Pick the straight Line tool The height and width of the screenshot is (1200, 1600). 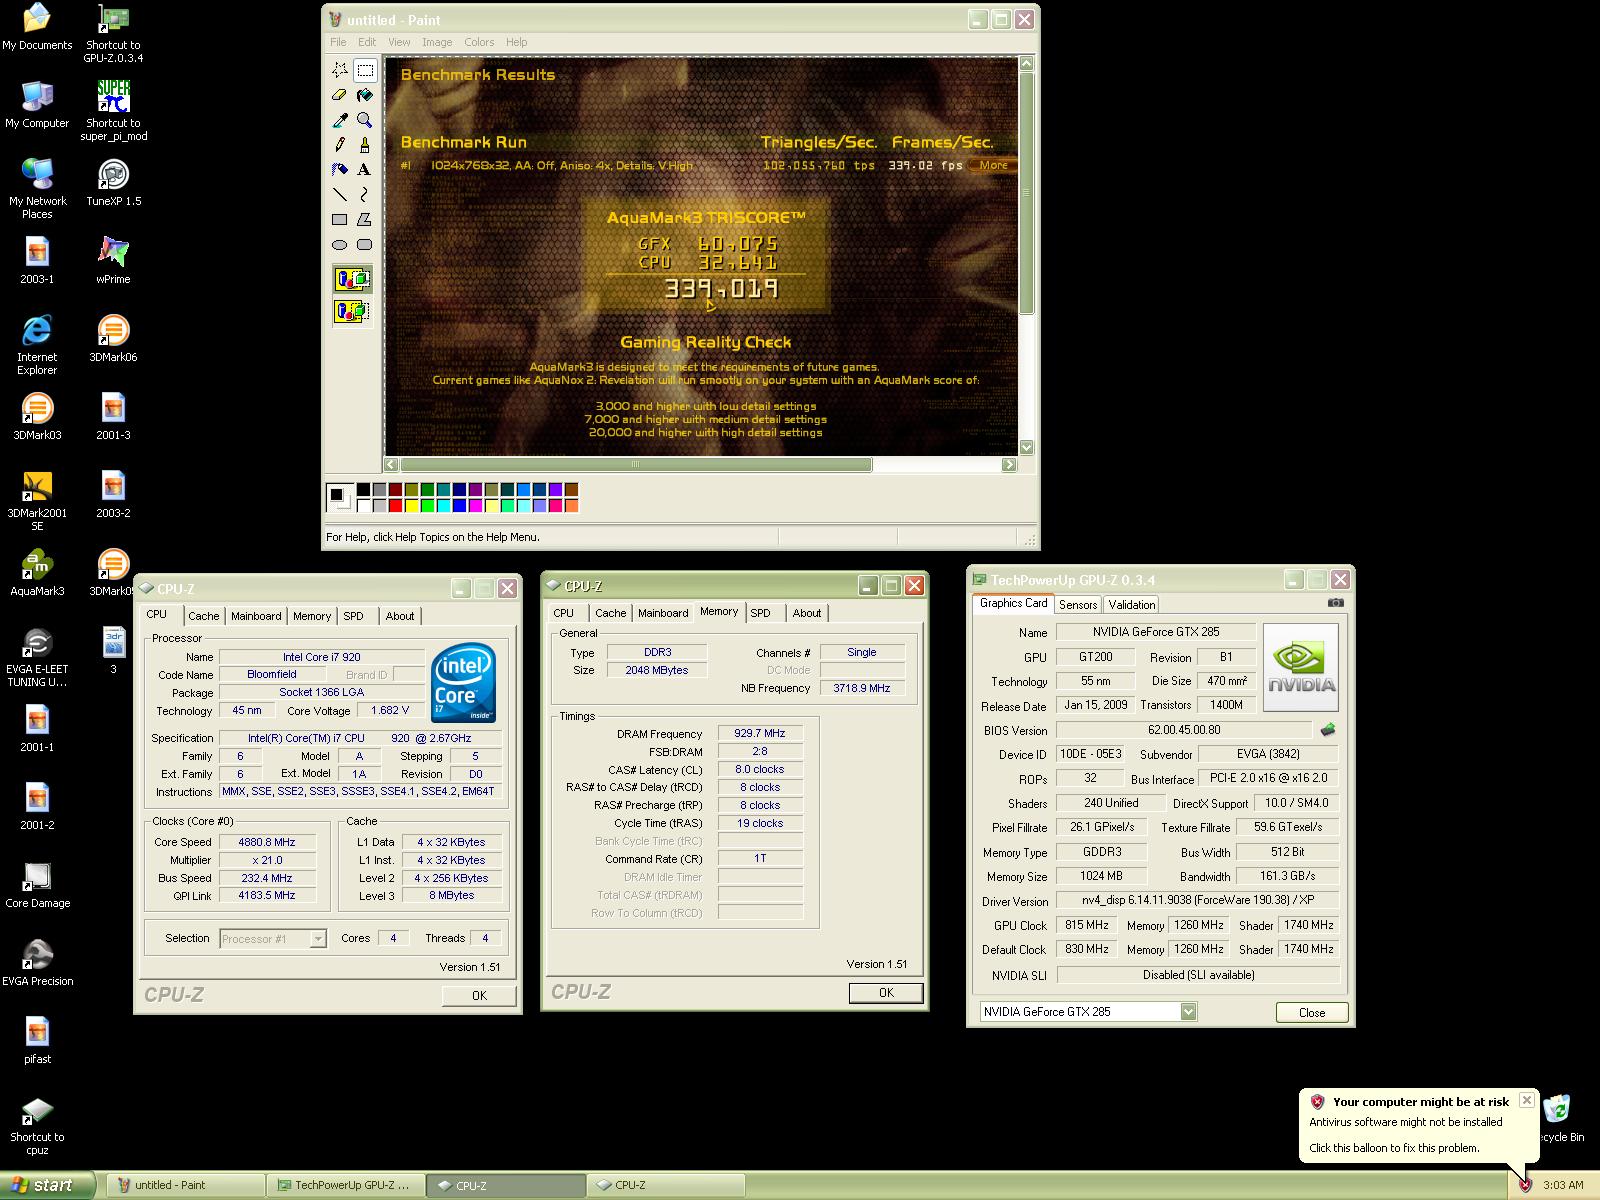pos(340,195)
